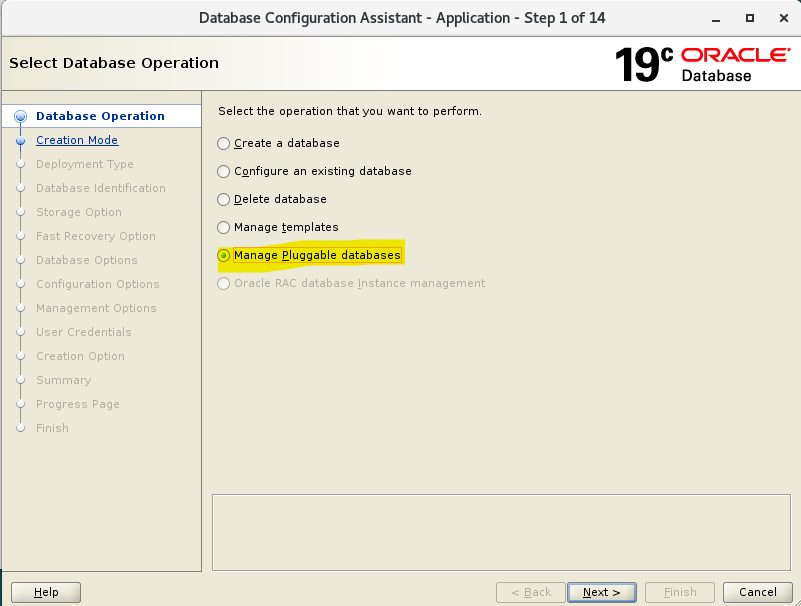801x606 pixels.
Task: Close the Database Configuration Assistant window
Action: 784,18
